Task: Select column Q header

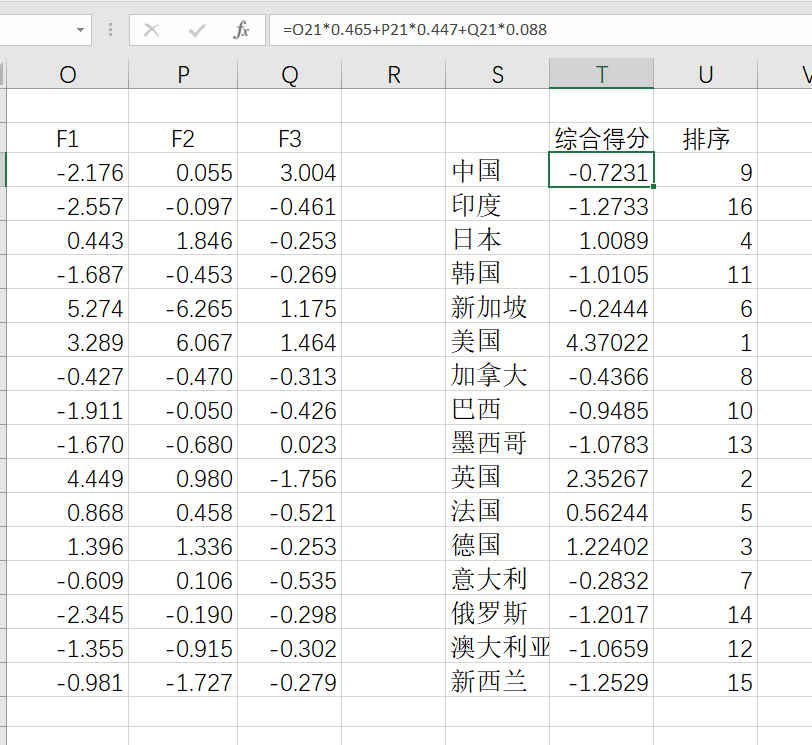Action: [x=289, y=74]
